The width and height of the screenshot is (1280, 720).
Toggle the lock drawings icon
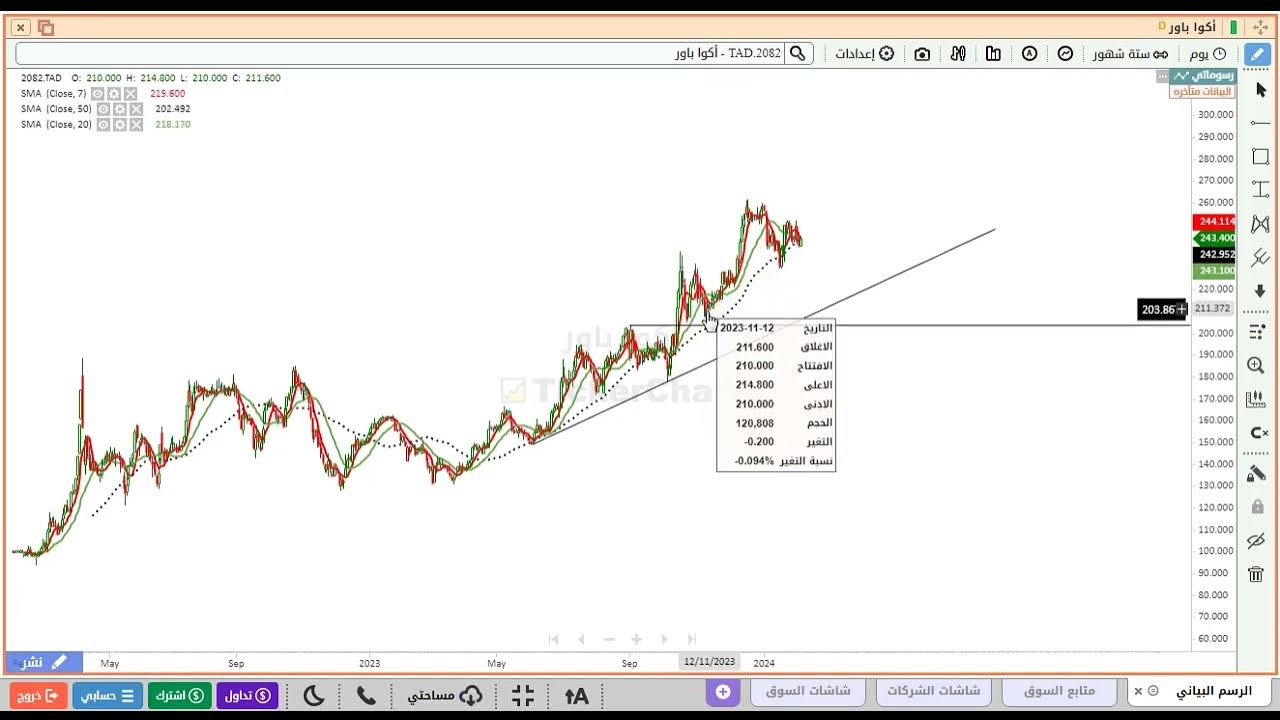coord(1257,507)
